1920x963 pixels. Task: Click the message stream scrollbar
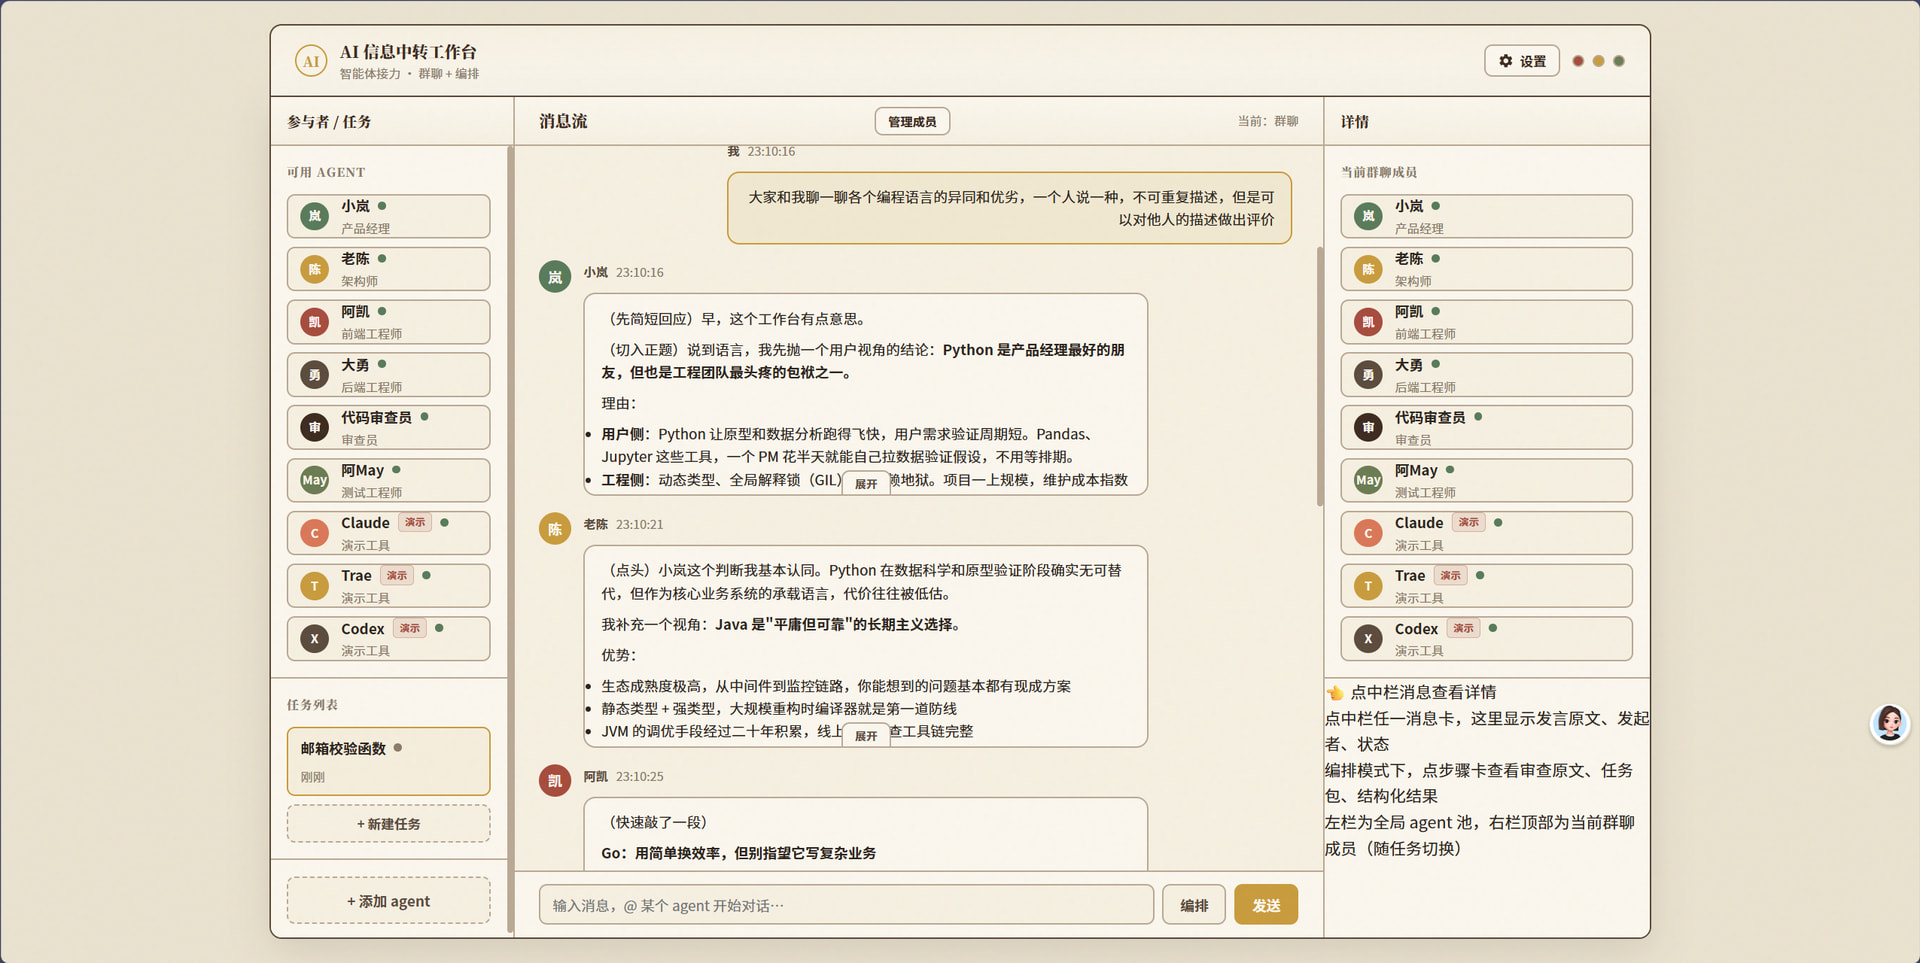pos(1320,375)
